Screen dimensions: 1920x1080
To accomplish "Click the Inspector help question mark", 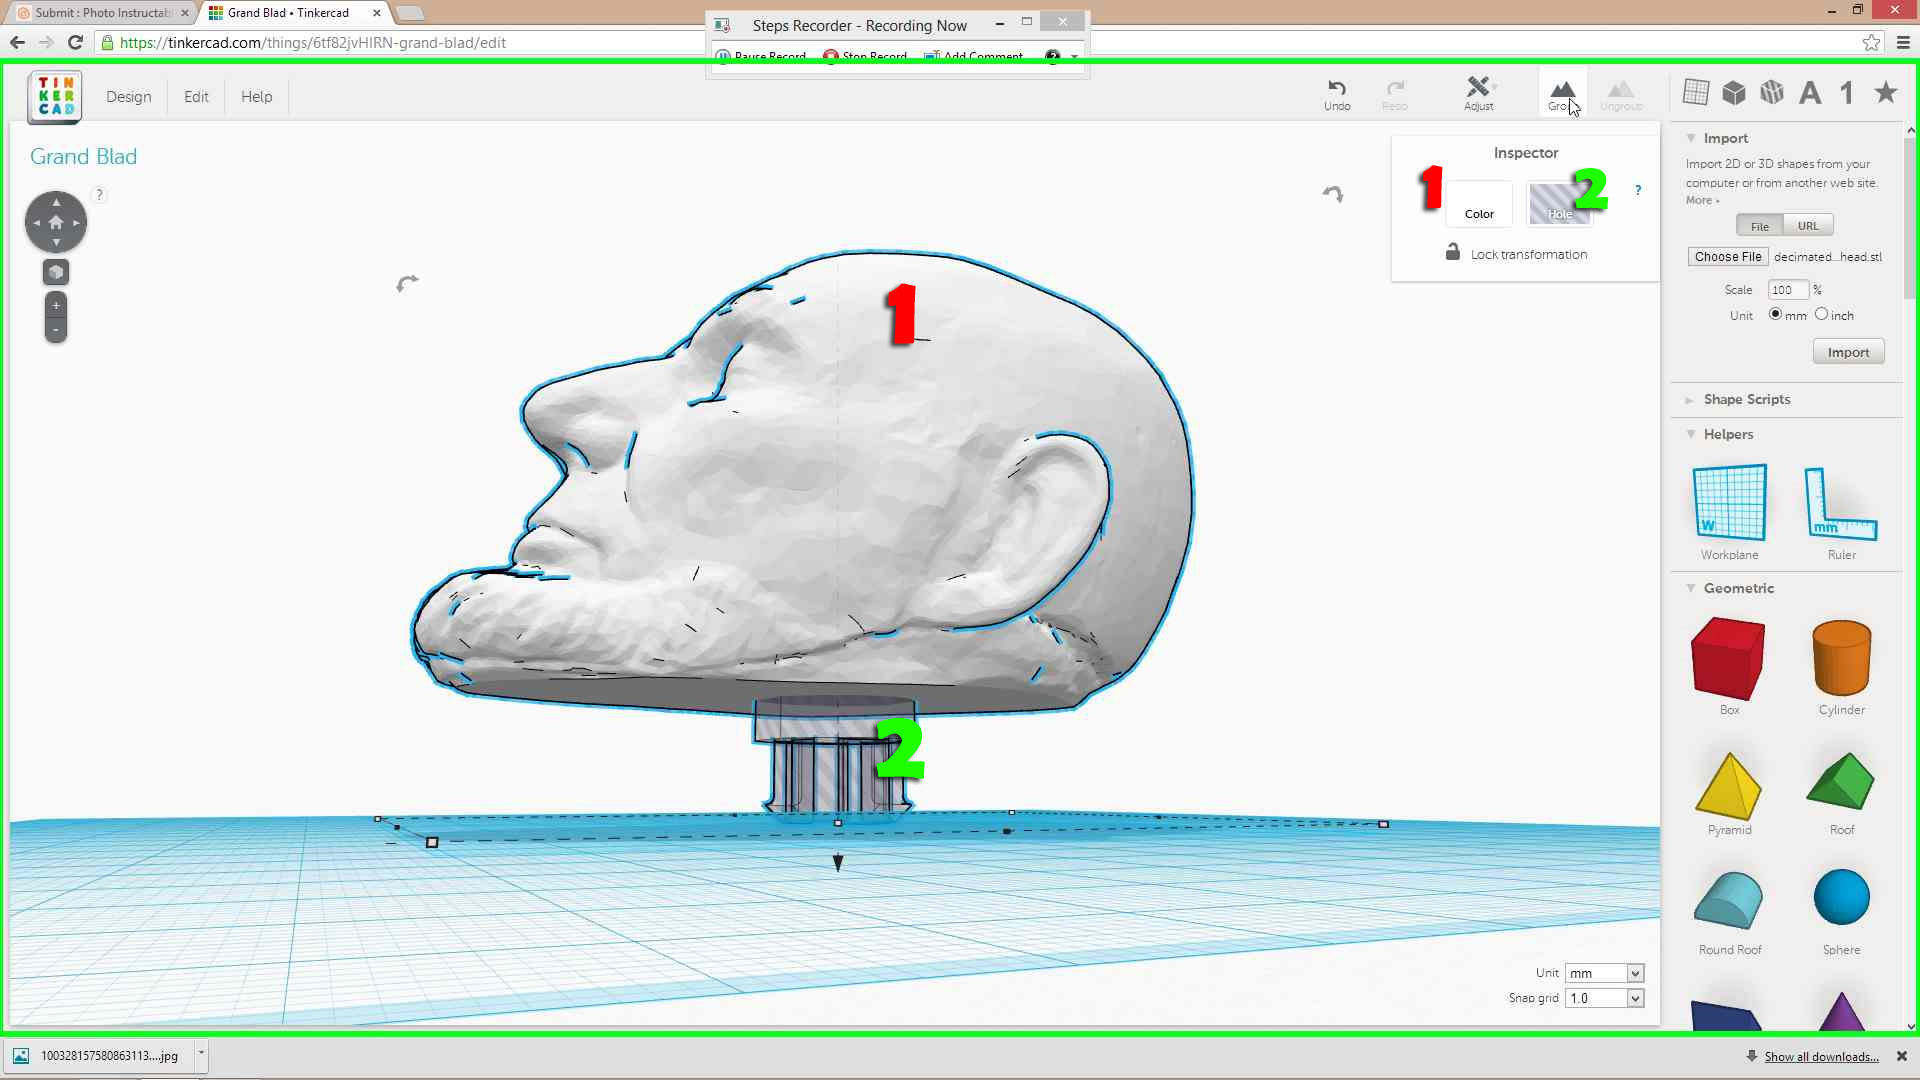I will tap(1638, 190).
